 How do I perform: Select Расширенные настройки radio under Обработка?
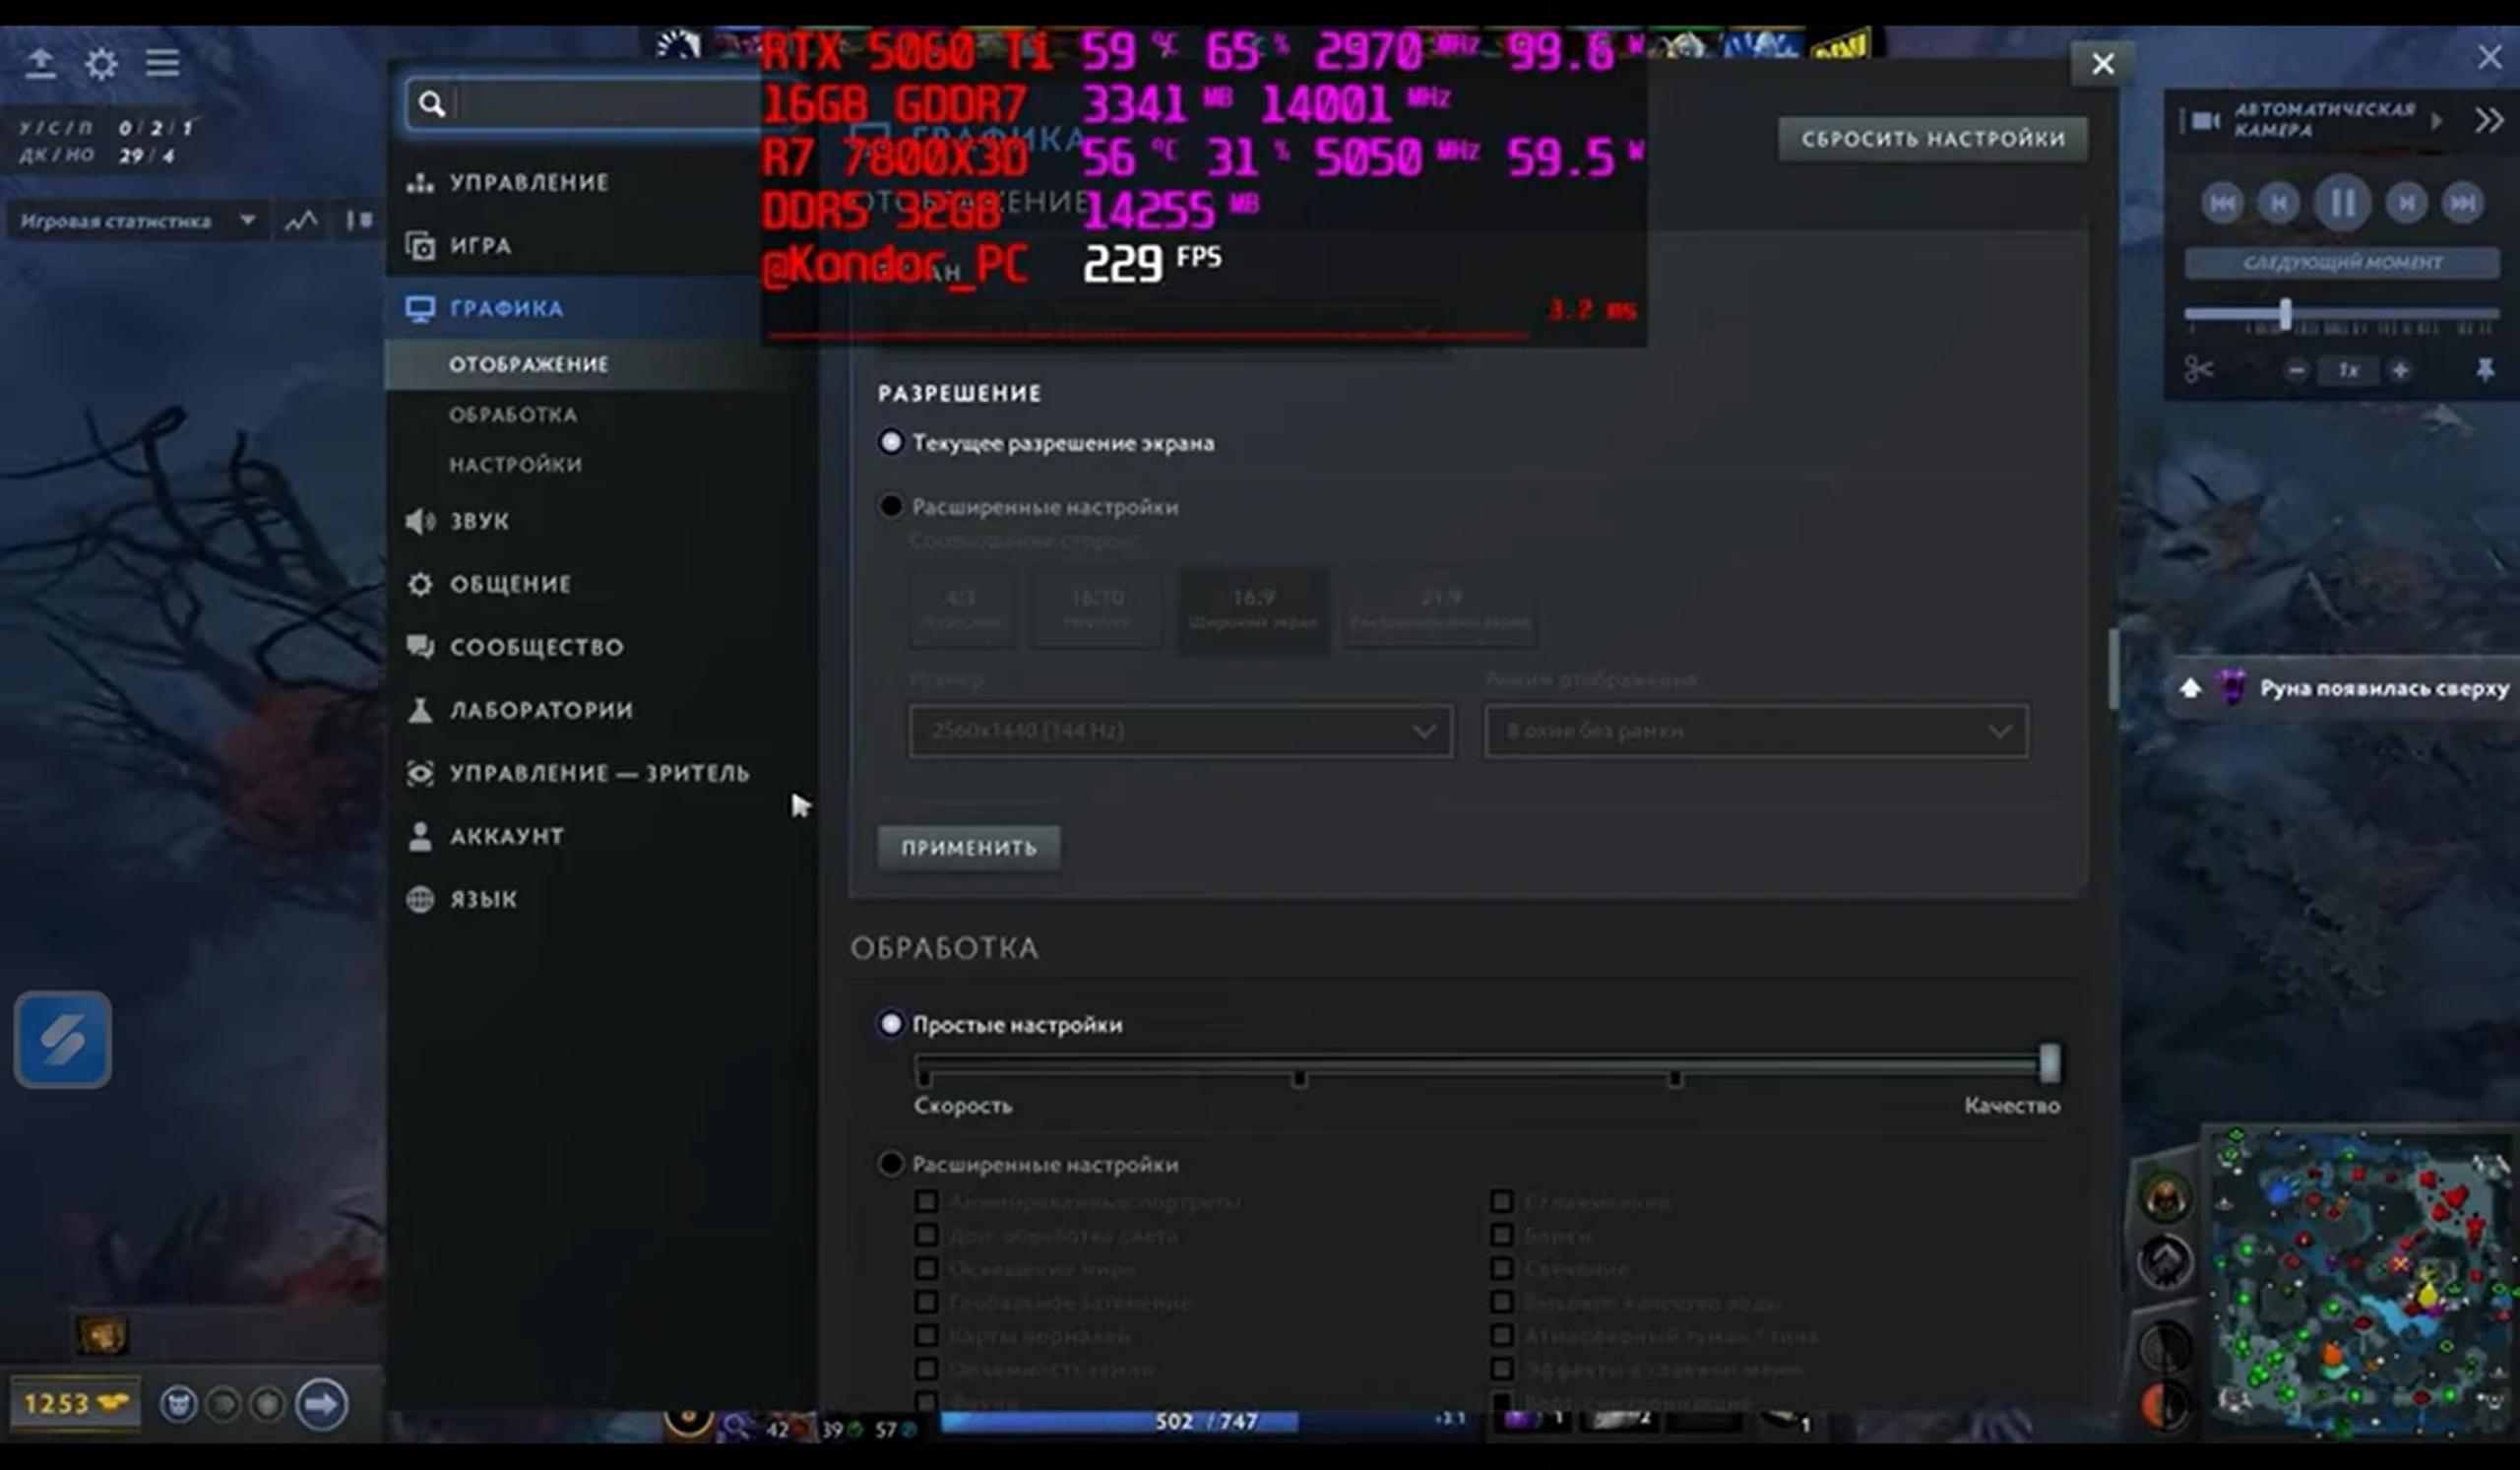click(890, 1164)
